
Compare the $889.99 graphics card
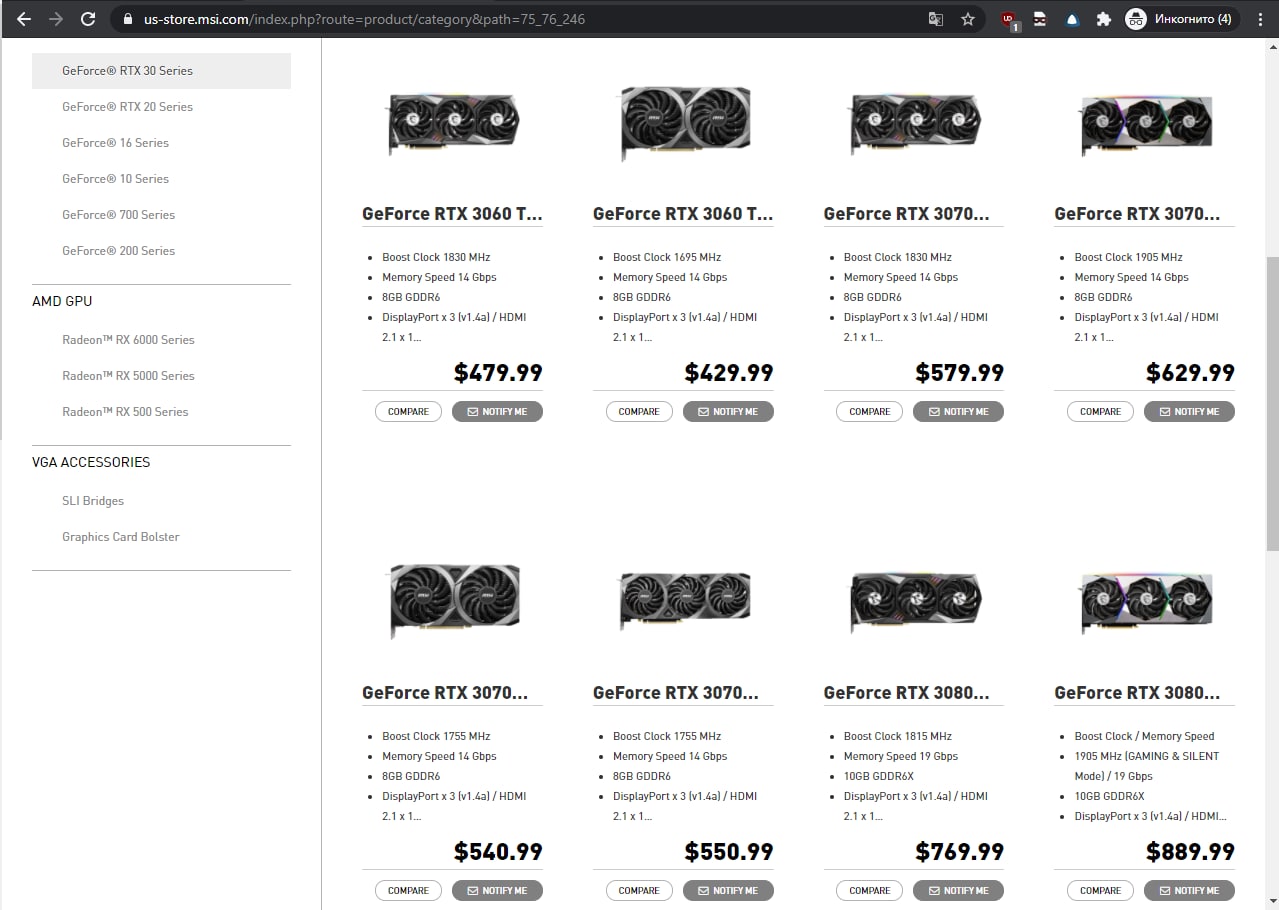point(1100,891)
